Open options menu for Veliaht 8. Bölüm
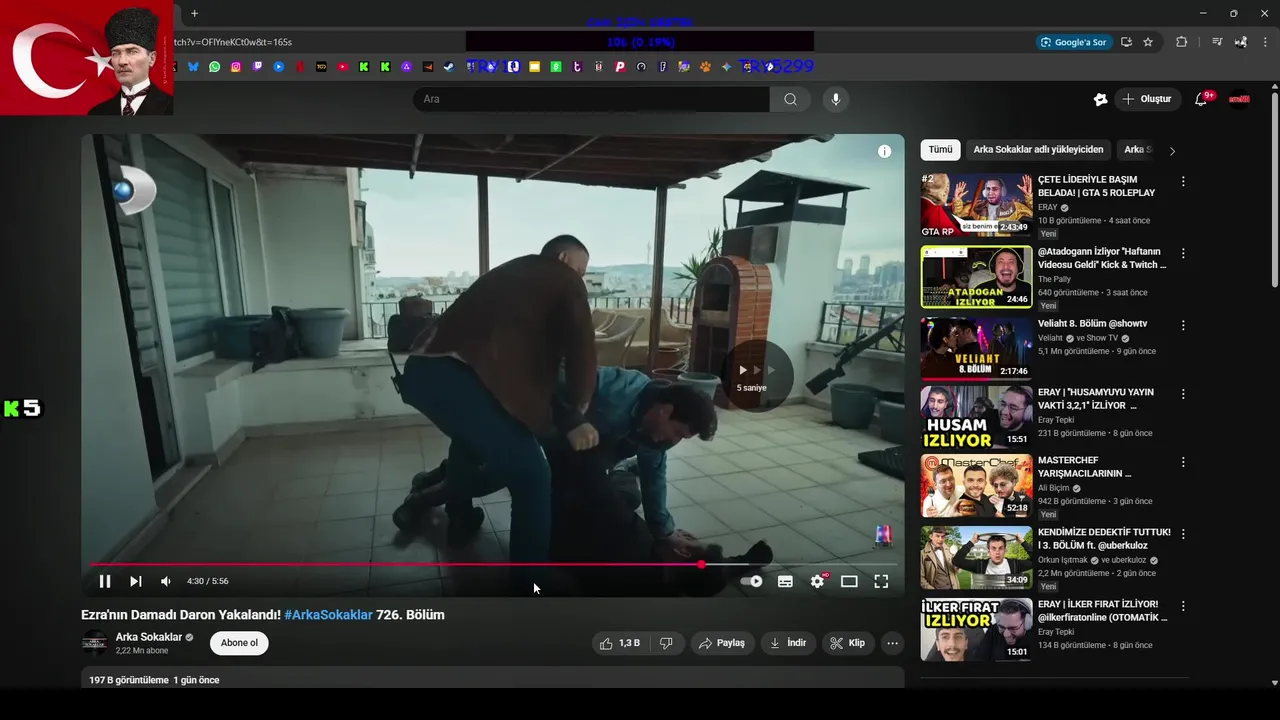1280x720 pixels. 1183,326
